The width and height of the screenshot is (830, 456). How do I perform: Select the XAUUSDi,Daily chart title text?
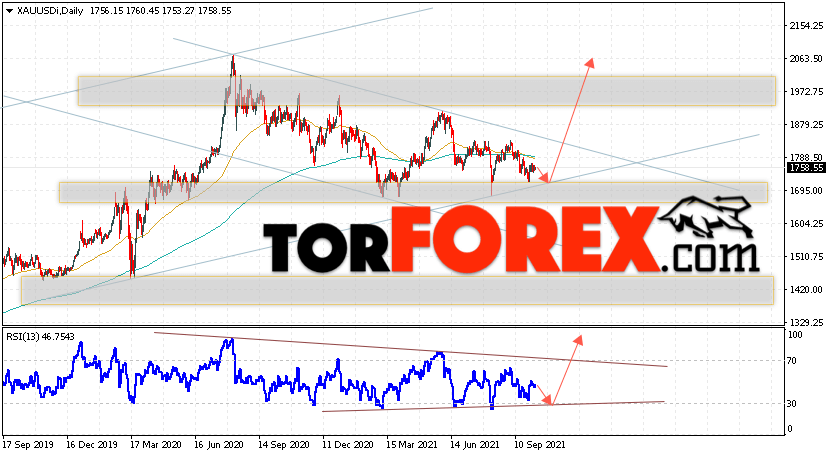(49, 11)
